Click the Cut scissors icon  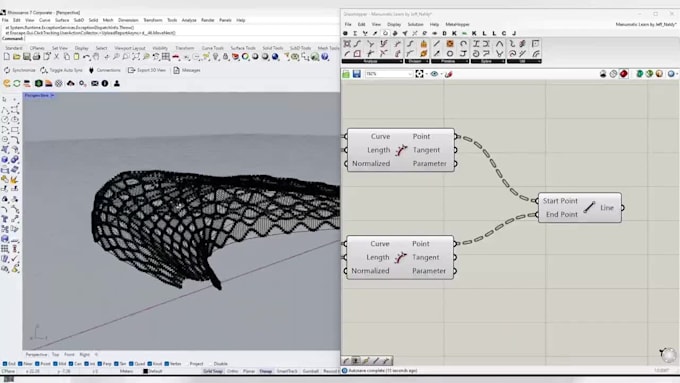[x=56, y=57]
